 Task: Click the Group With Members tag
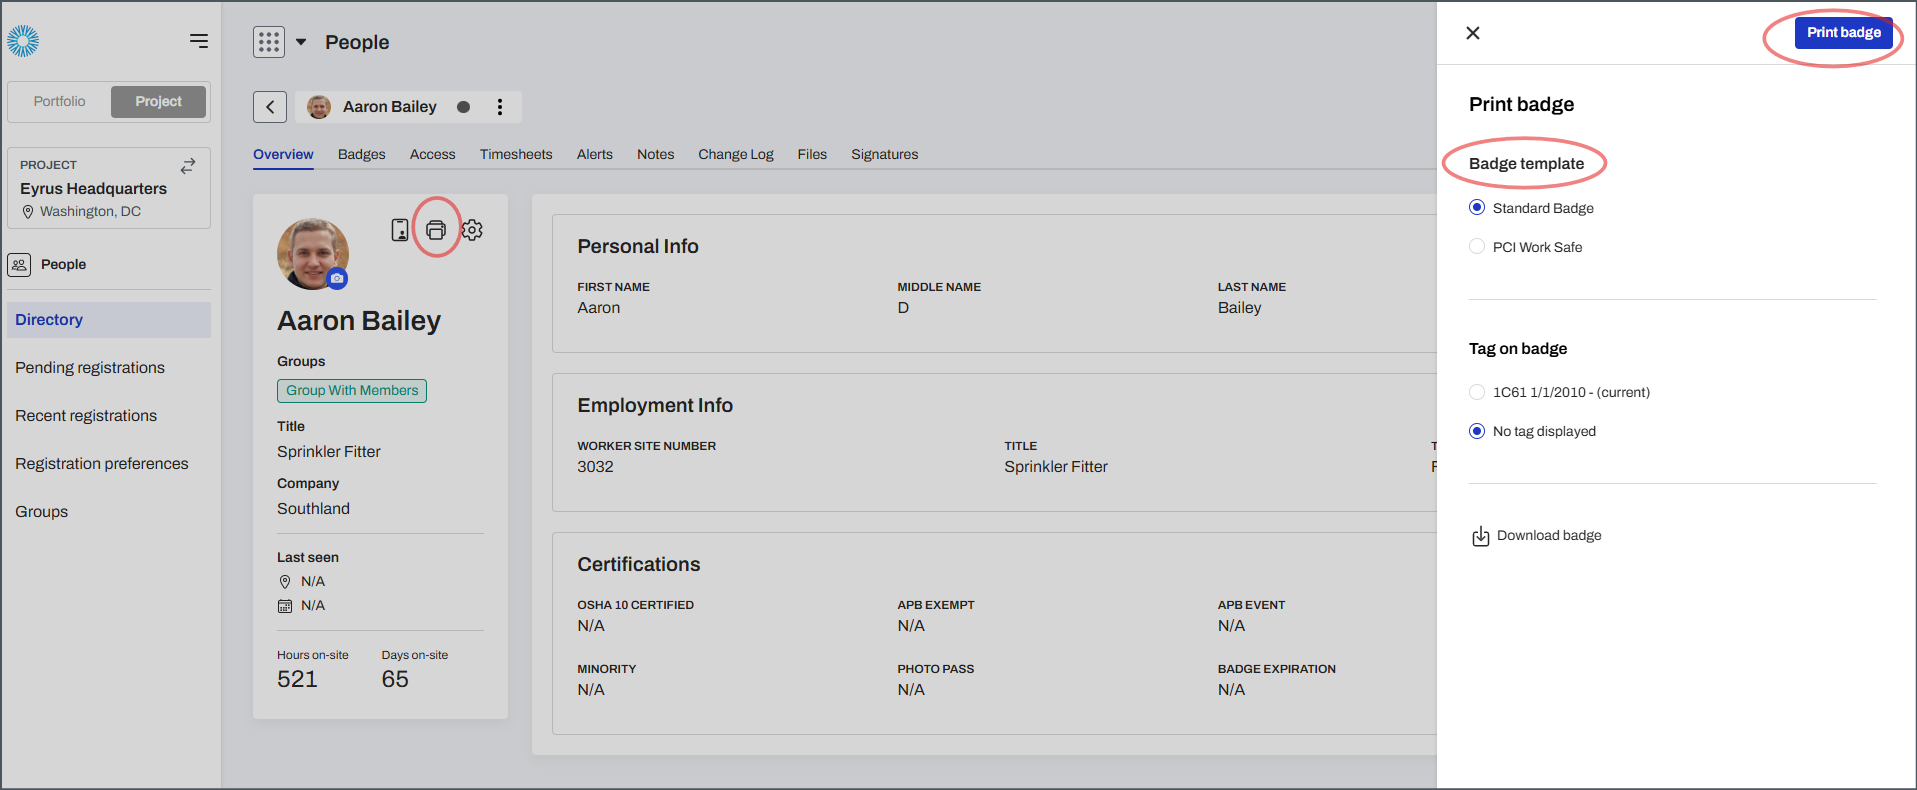point(352,391)
